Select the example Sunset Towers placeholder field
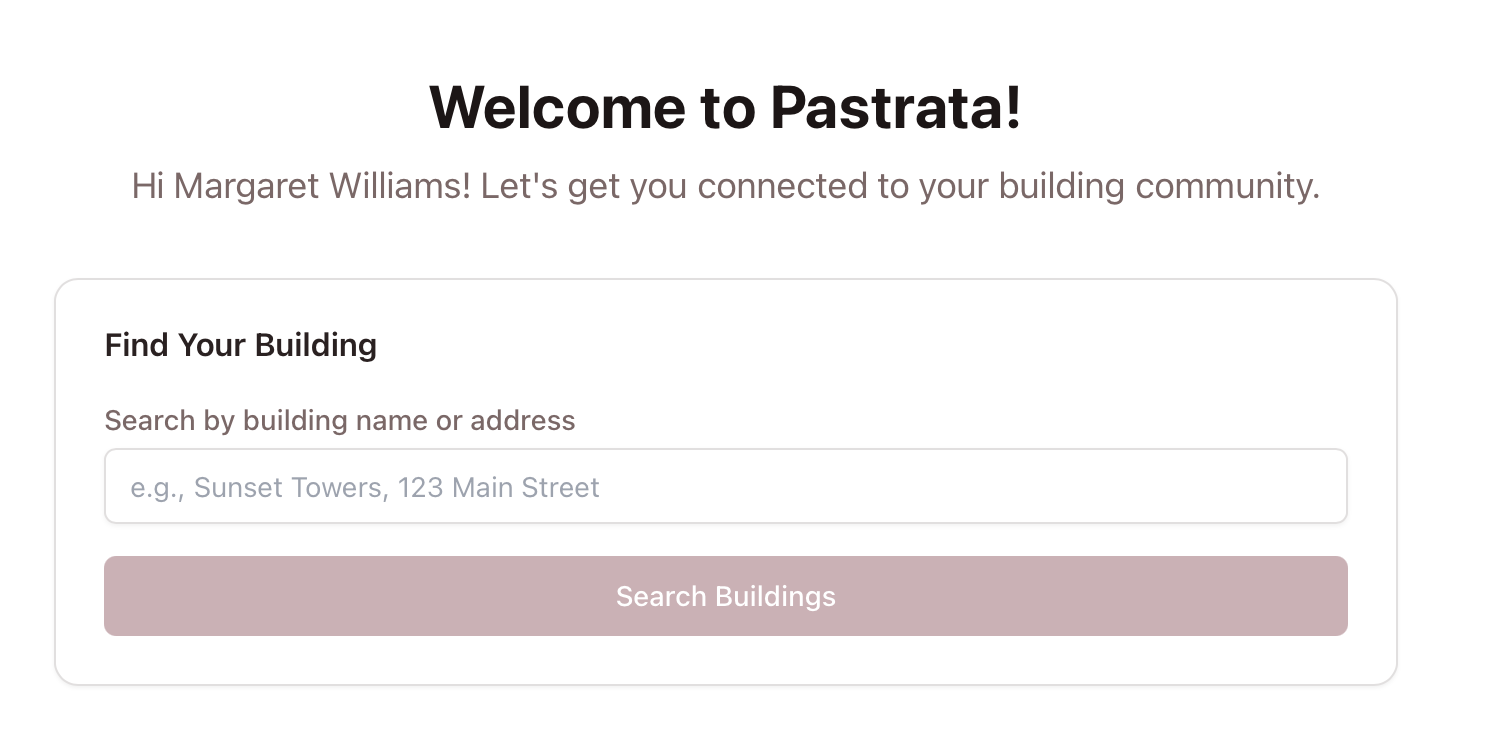The width and height of the screenshot is (1494, 750). pyautogui.click(x=726, y=486)
